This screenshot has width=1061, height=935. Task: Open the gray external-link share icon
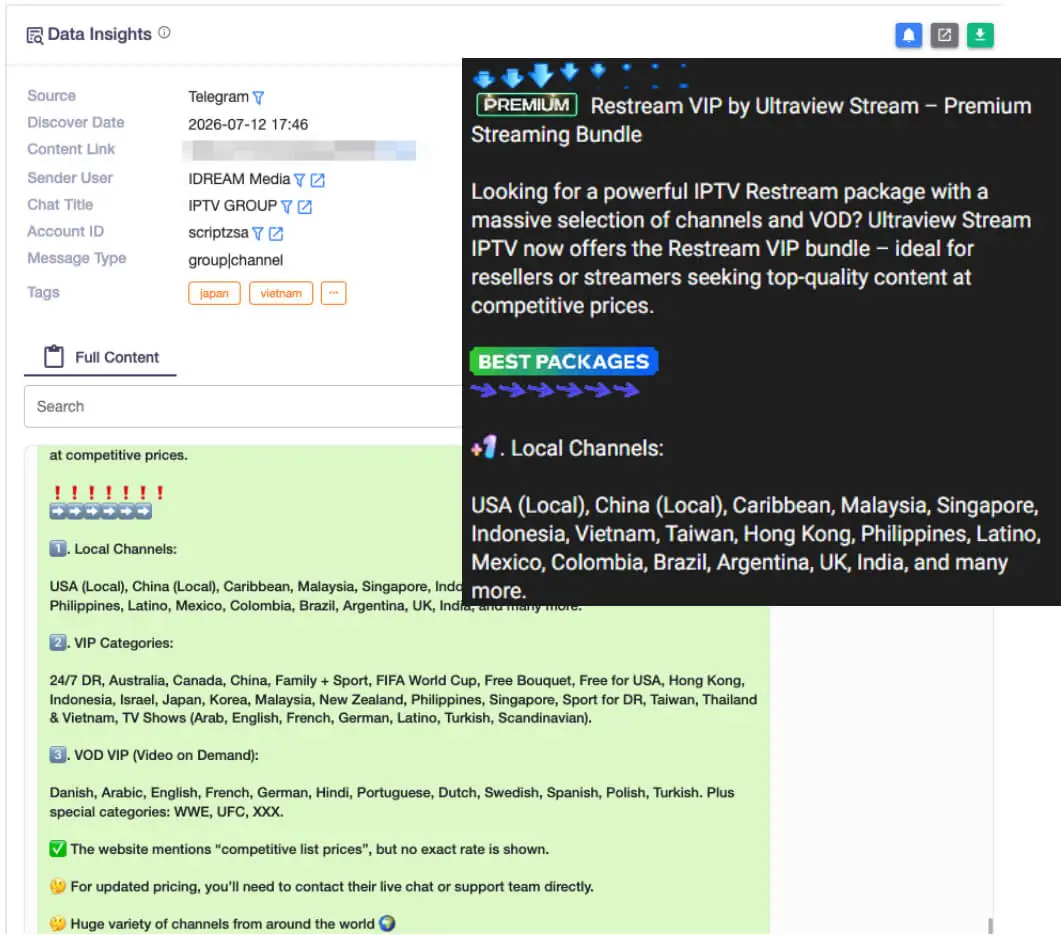(x=944, y=35)
